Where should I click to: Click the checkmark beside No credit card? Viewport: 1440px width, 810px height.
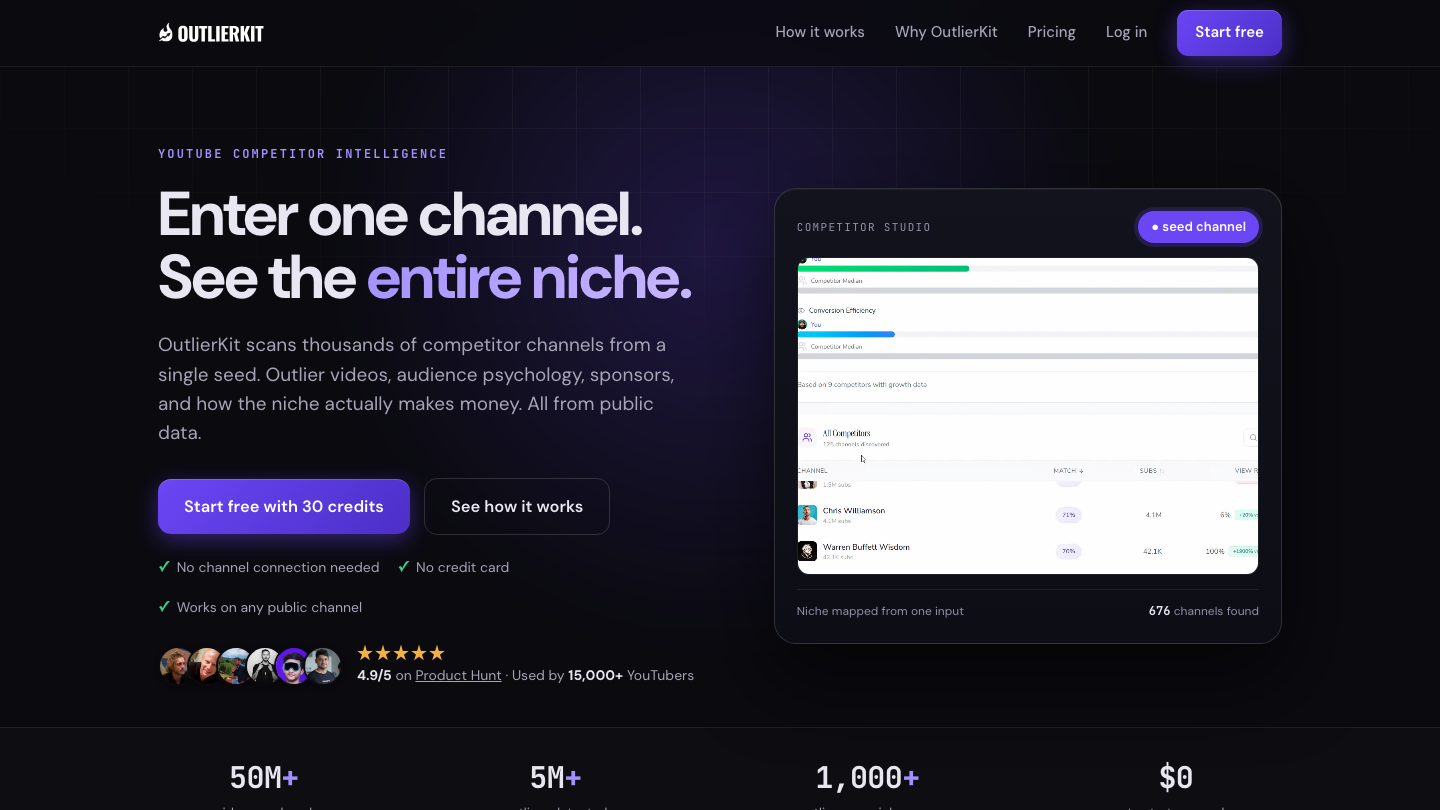(x=404, y=567)
